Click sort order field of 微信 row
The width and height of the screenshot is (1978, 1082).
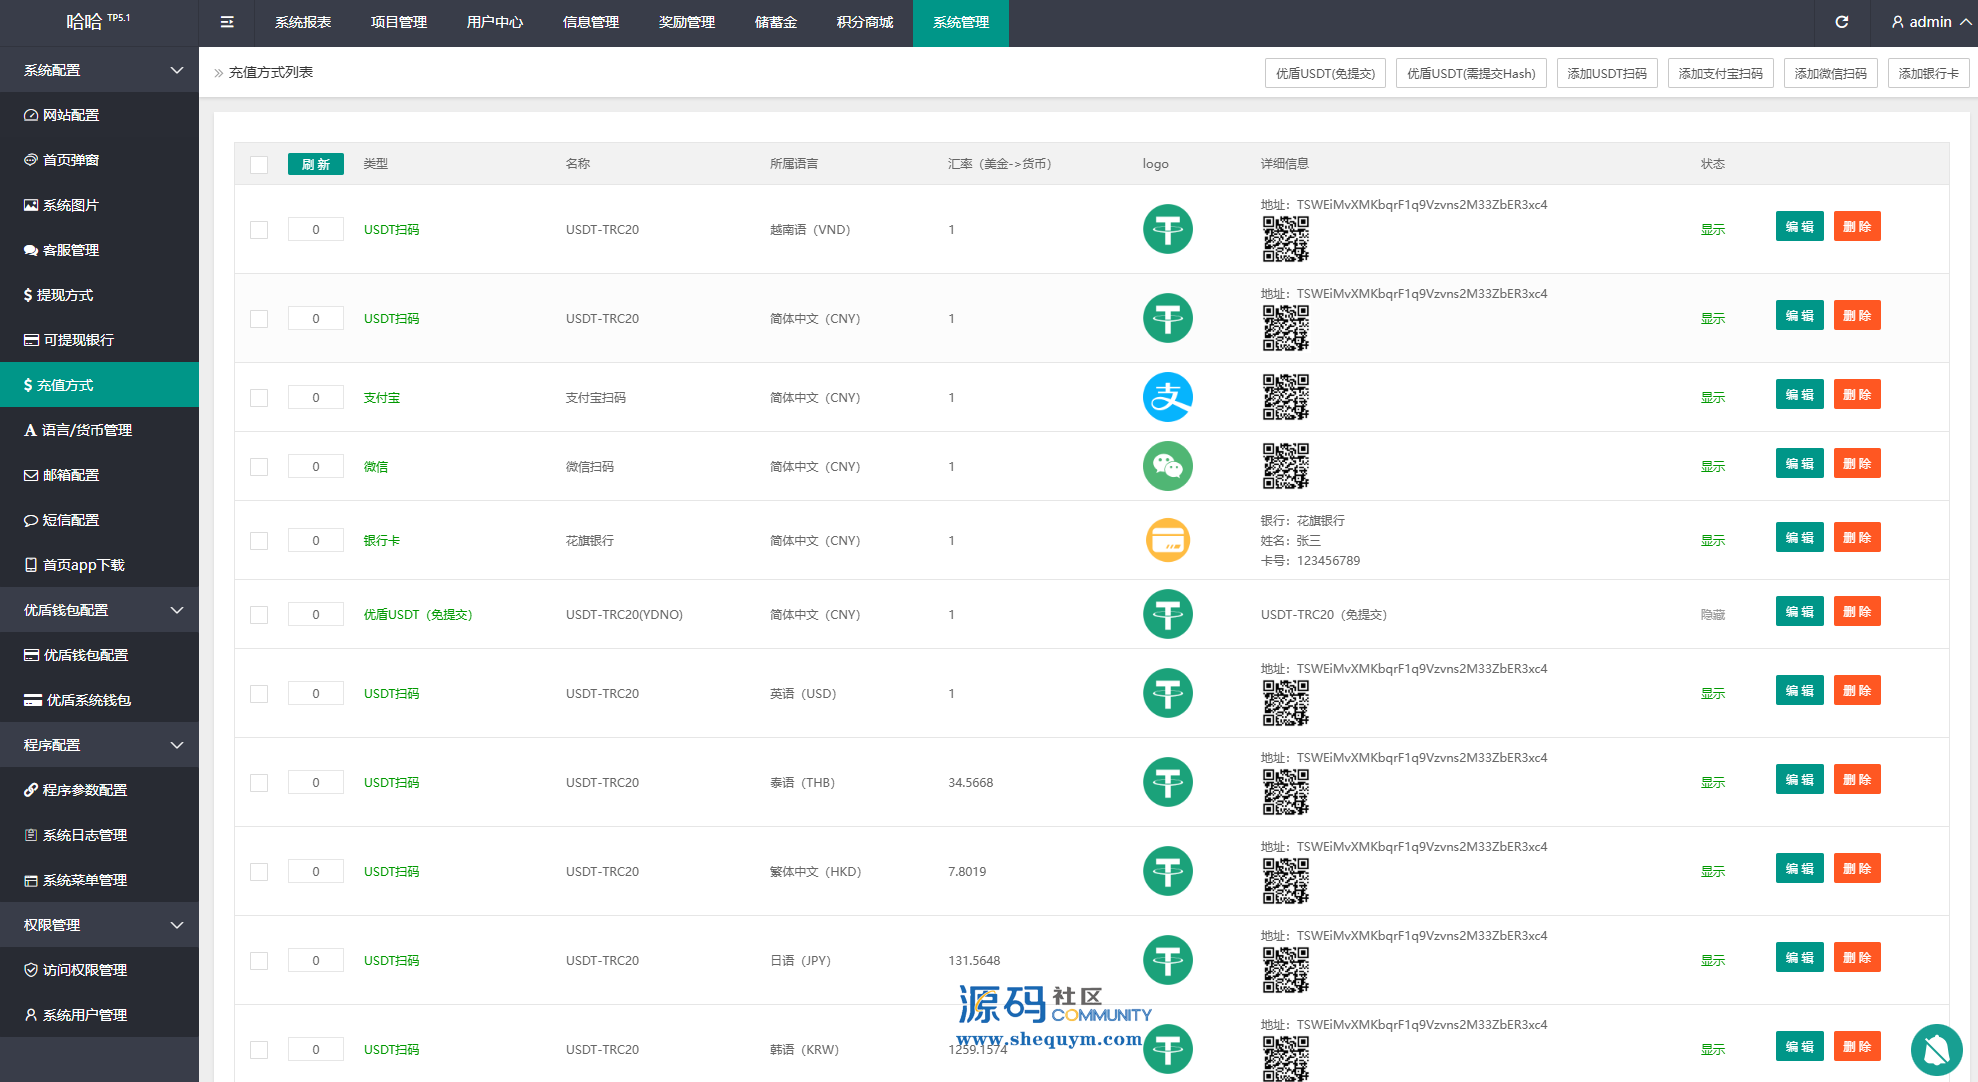[316, 467]
